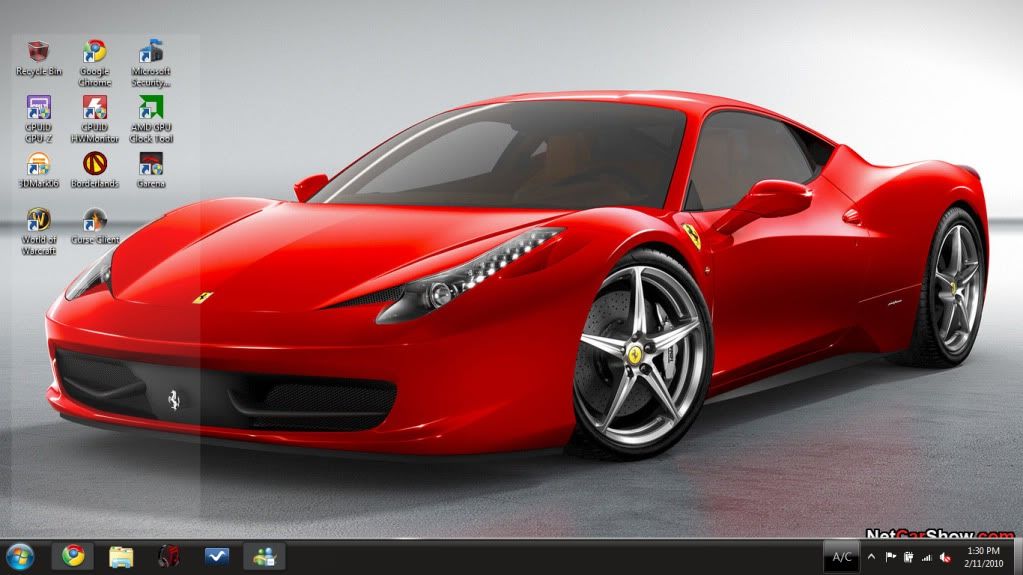The image size is (1023, 575).
Task: Select the Curse Client desktop shortcut
Action: pyautogui.click(x=95, y=226)
